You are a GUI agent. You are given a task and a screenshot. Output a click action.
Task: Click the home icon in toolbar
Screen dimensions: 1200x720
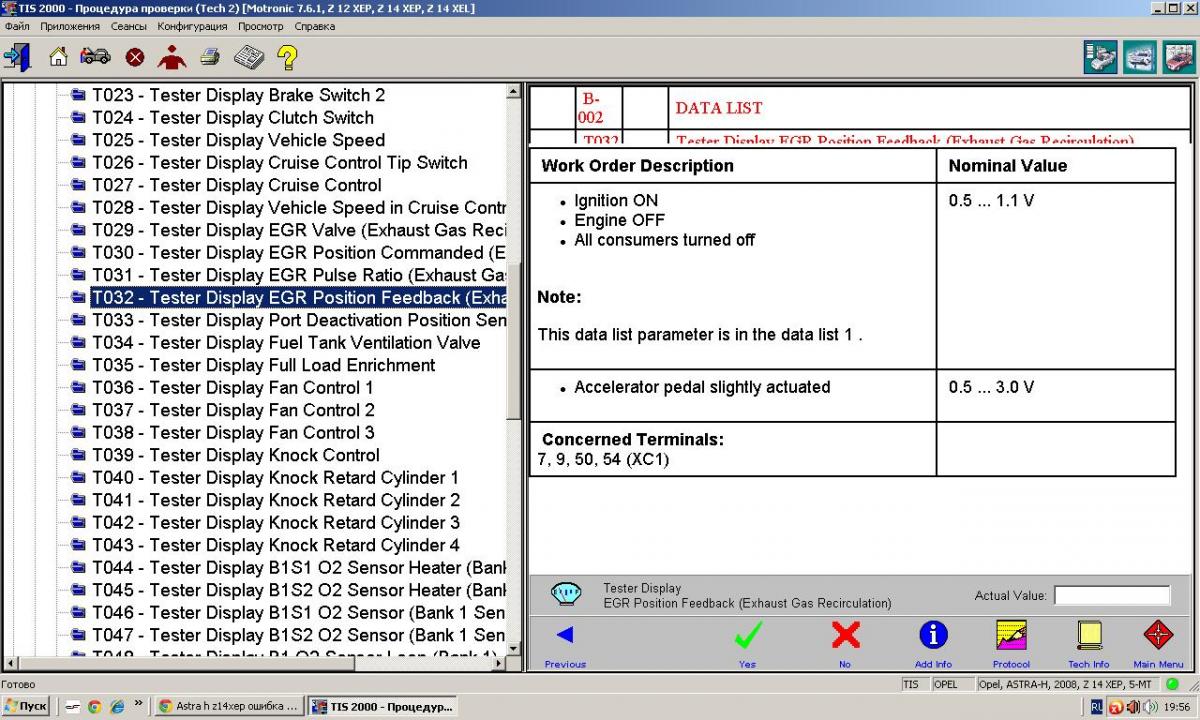coord(58,57)
